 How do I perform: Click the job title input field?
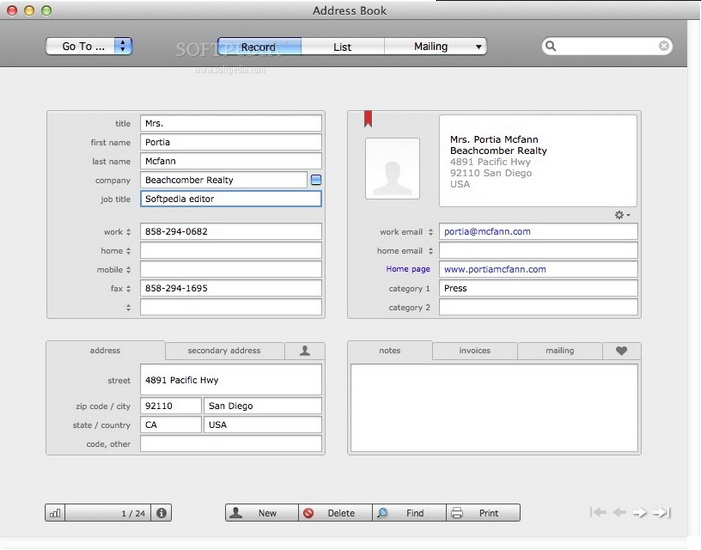pos(231,199)
